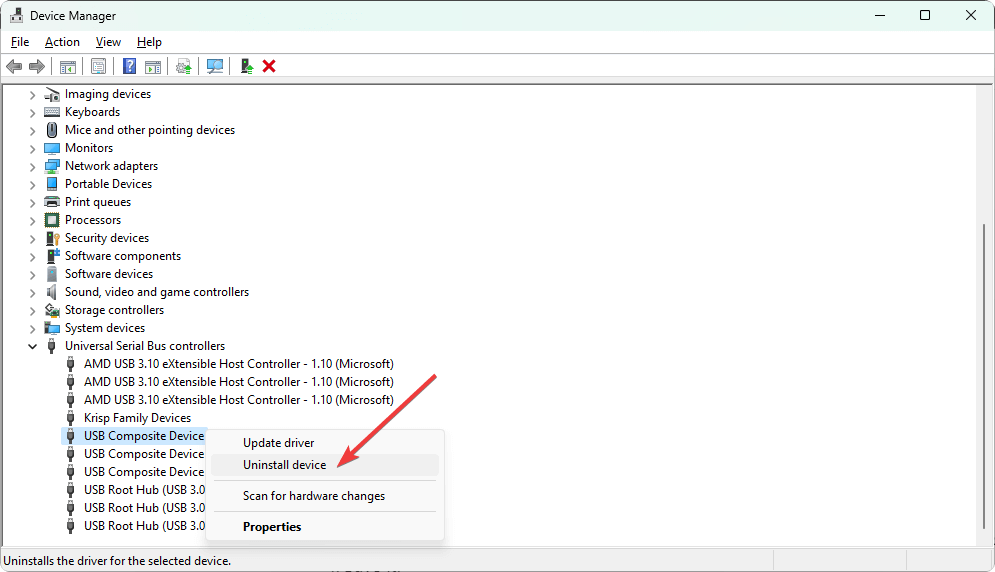Open the Help menu
995x572 pixels.
[149, 42]
